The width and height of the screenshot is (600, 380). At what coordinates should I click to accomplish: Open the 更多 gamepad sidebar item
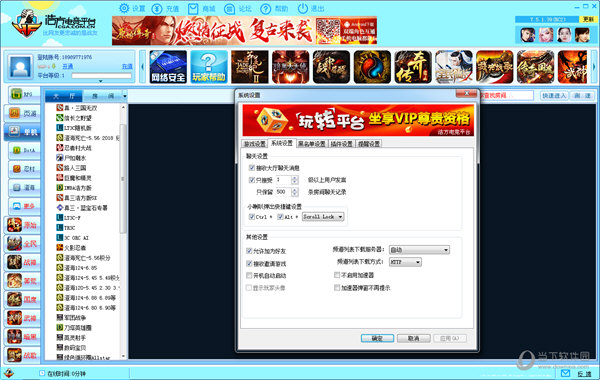(24, 206)
